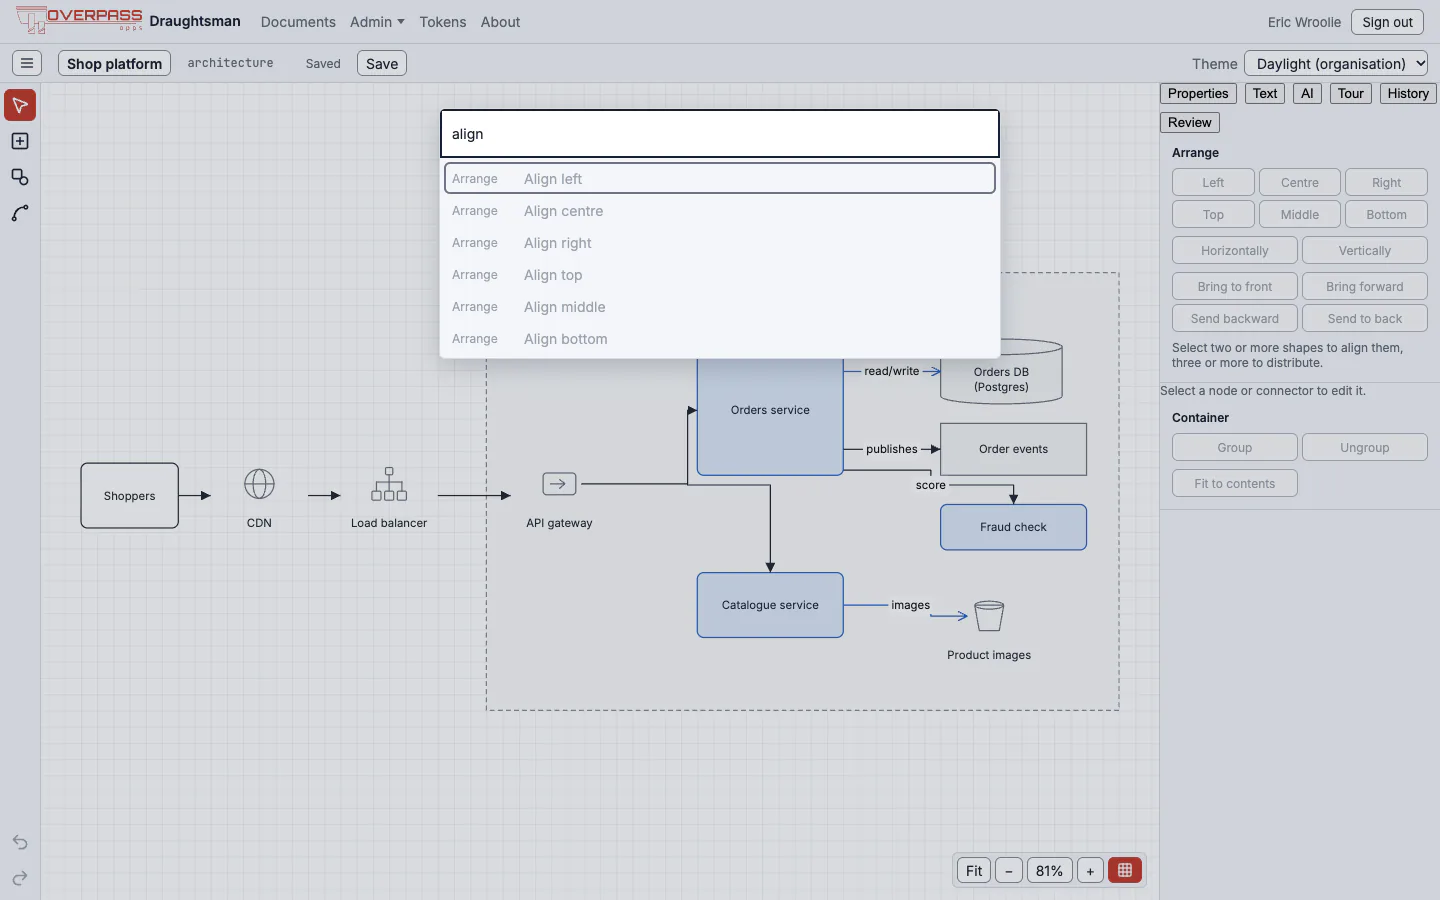
Task: Open the Documents menu item
Action: tap(298, 22)
